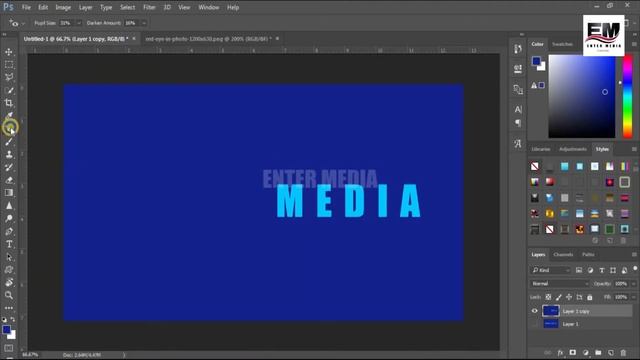
Task: Select the Sharpen tool triangle icon
Action: click(x=9, y=206)
